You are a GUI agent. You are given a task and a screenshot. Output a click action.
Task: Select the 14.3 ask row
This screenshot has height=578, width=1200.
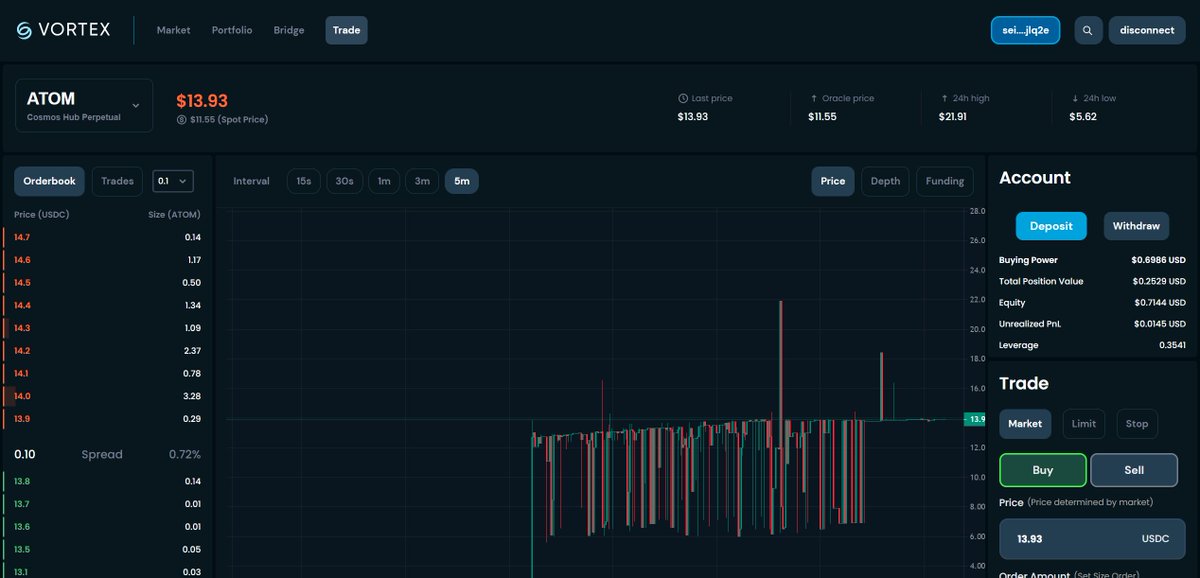(107, 328)
